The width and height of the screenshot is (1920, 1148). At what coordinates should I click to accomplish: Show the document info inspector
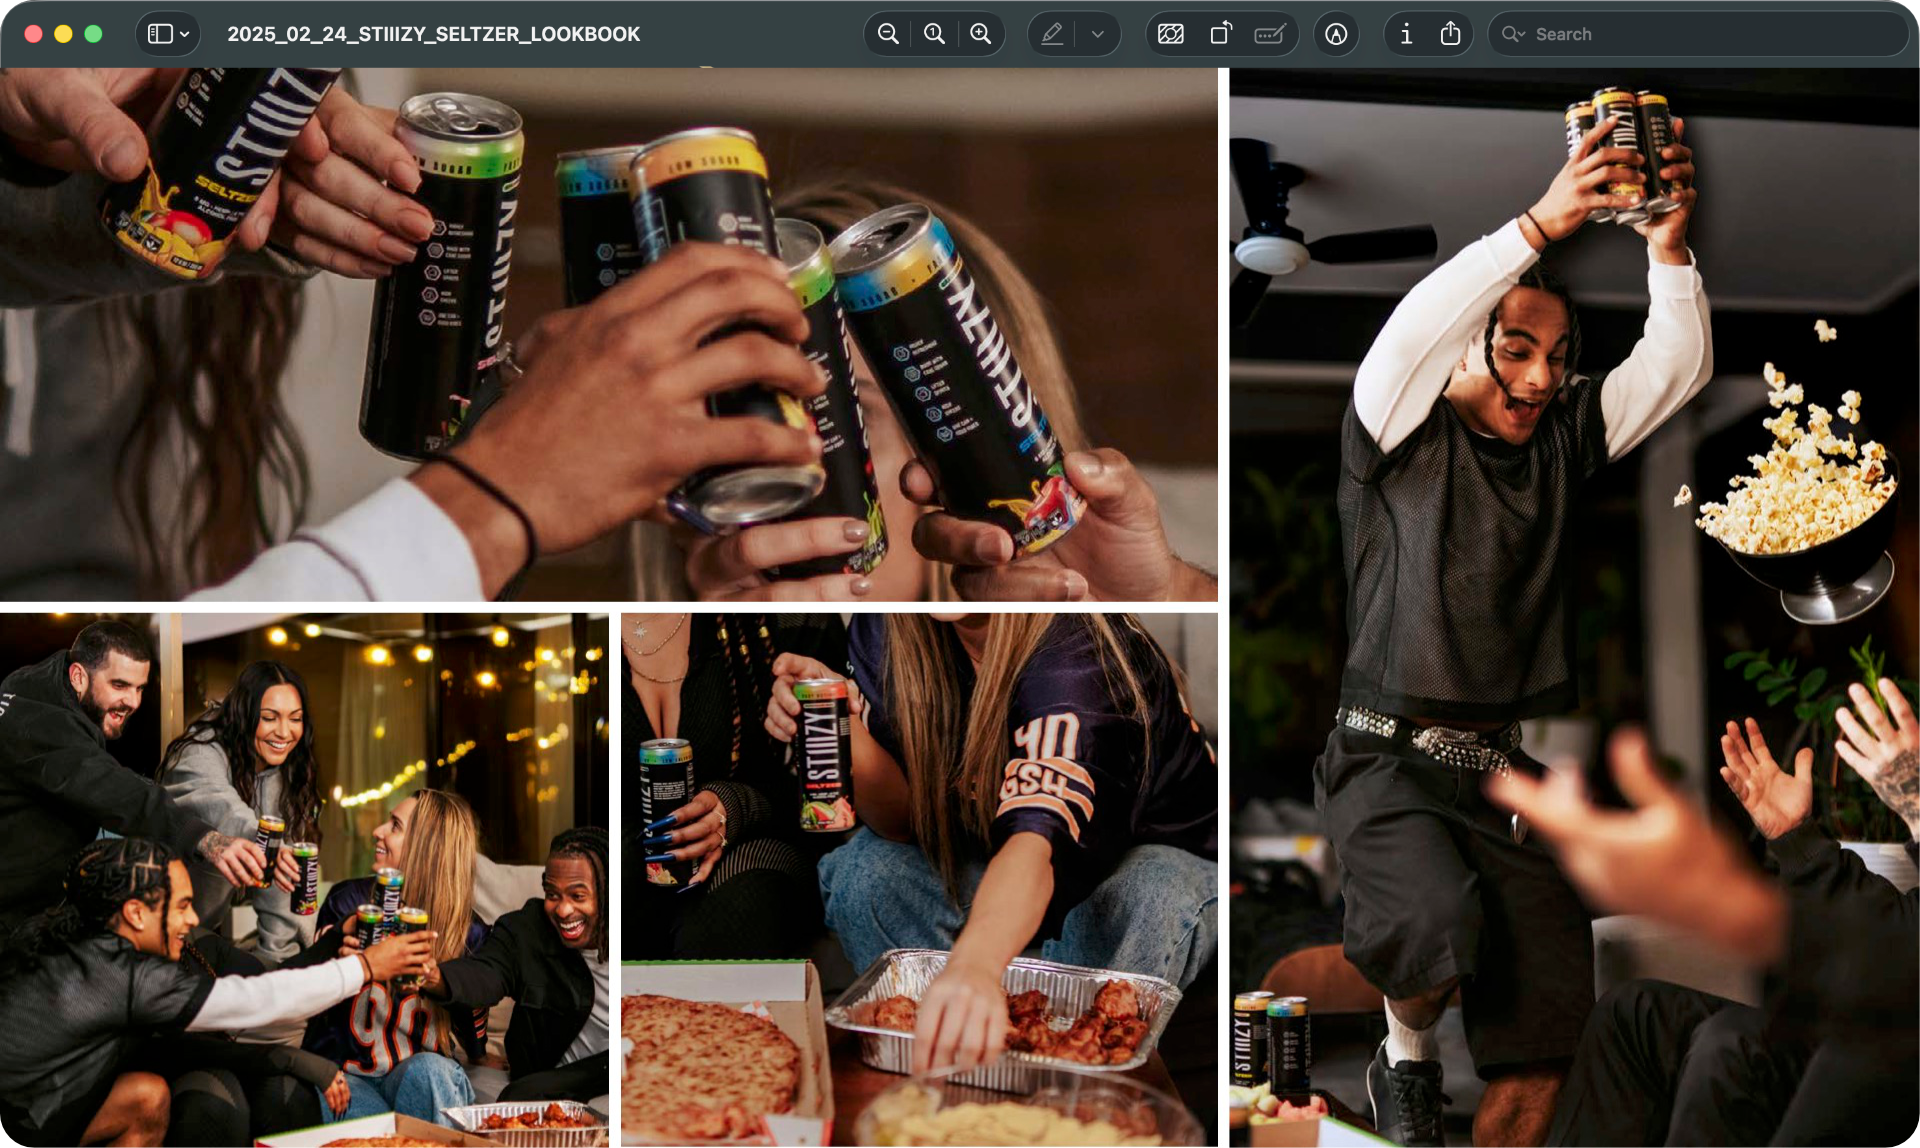coord(1405,33)
